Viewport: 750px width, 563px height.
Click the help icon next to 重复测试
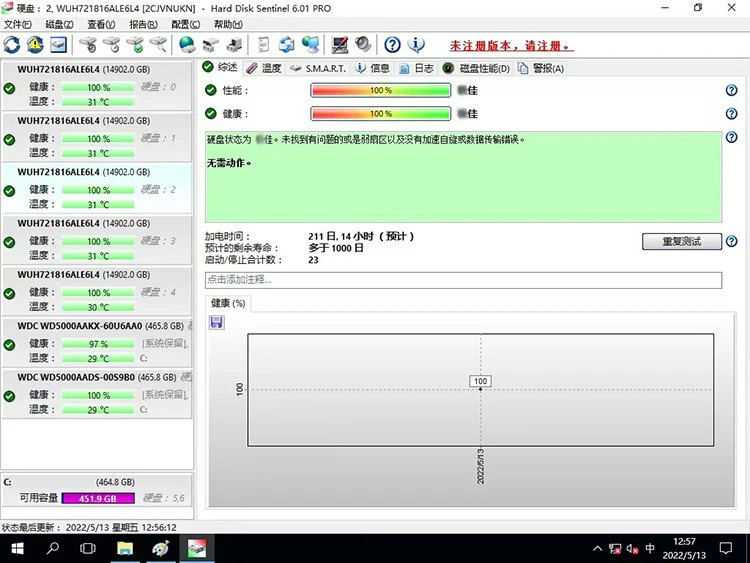pyautogui.click(x=731, y=242)
